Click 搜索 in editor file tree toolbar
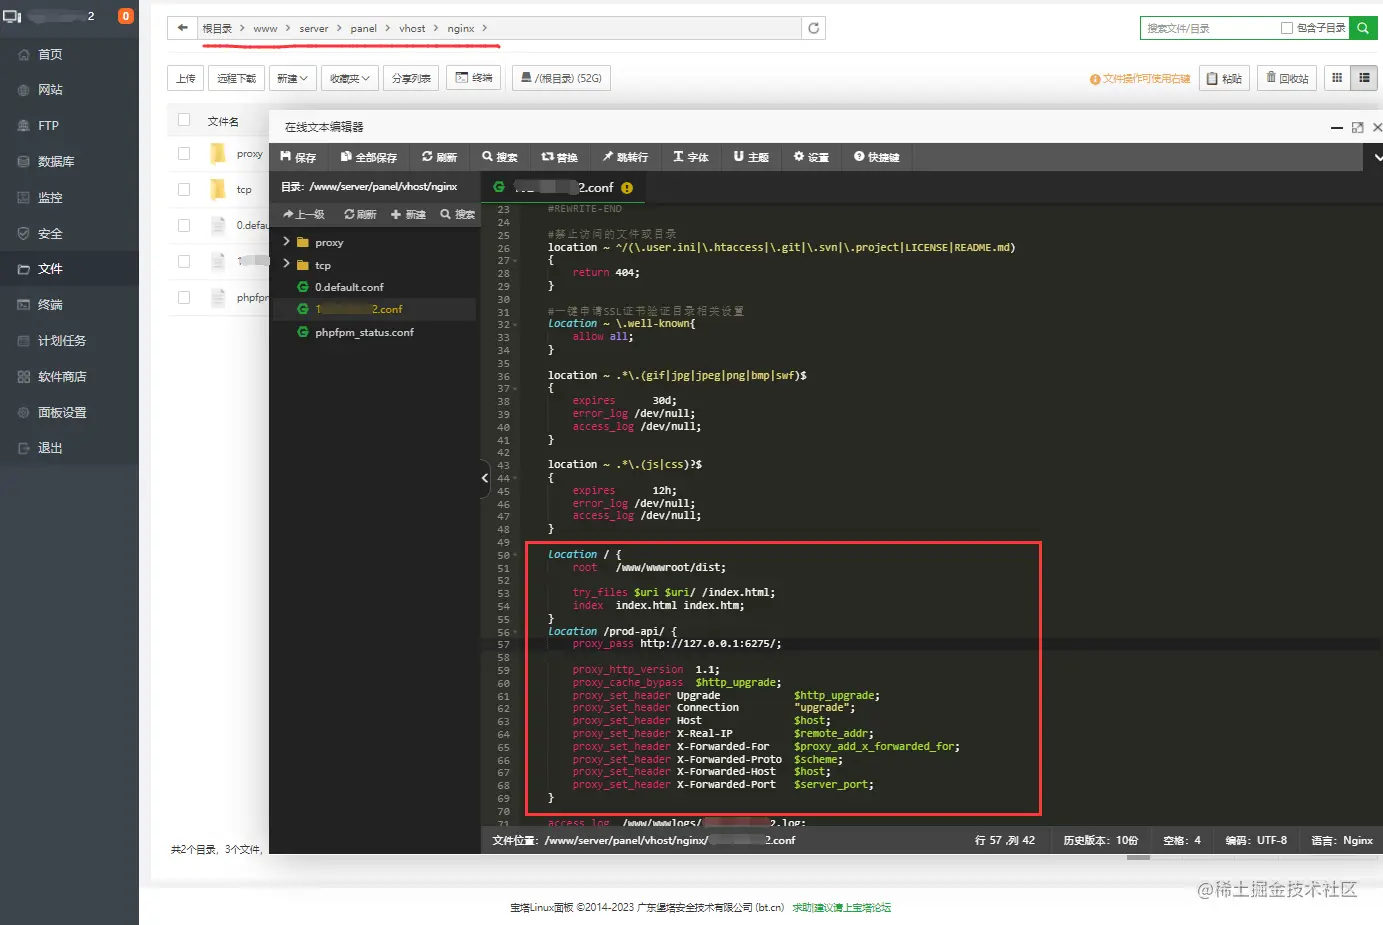The height and width of the screenshot is (925, 1383). [458, 214]
